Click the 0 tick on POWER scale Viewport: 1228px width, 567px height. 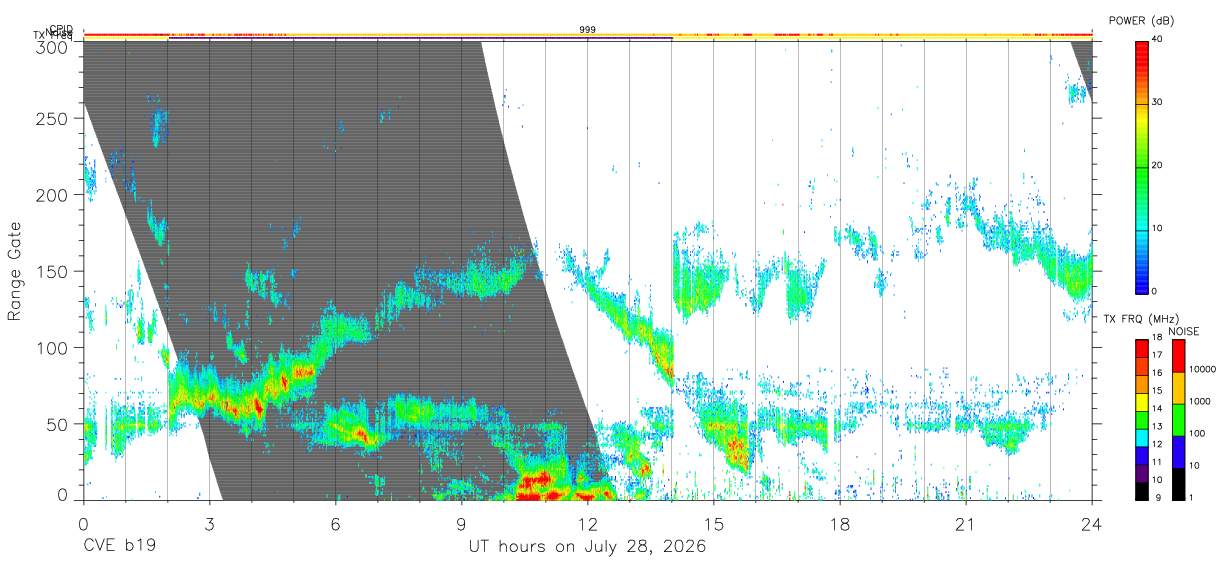tap(1155, 292)
